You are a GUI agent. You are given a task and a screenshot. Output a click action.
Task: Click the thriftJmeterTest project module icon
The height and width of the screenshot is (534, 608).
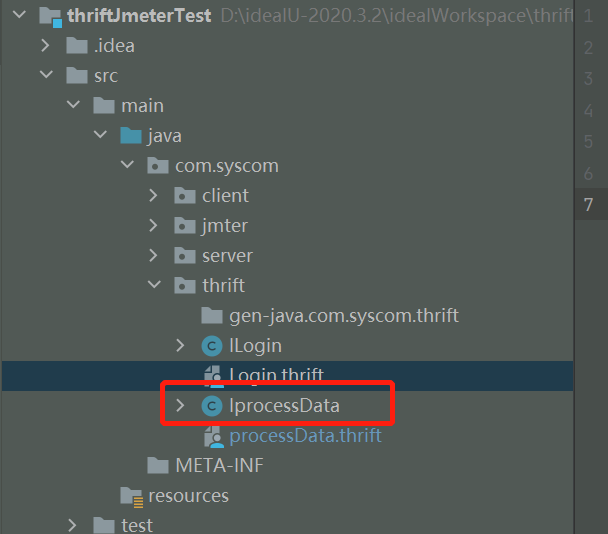(50, 17)
